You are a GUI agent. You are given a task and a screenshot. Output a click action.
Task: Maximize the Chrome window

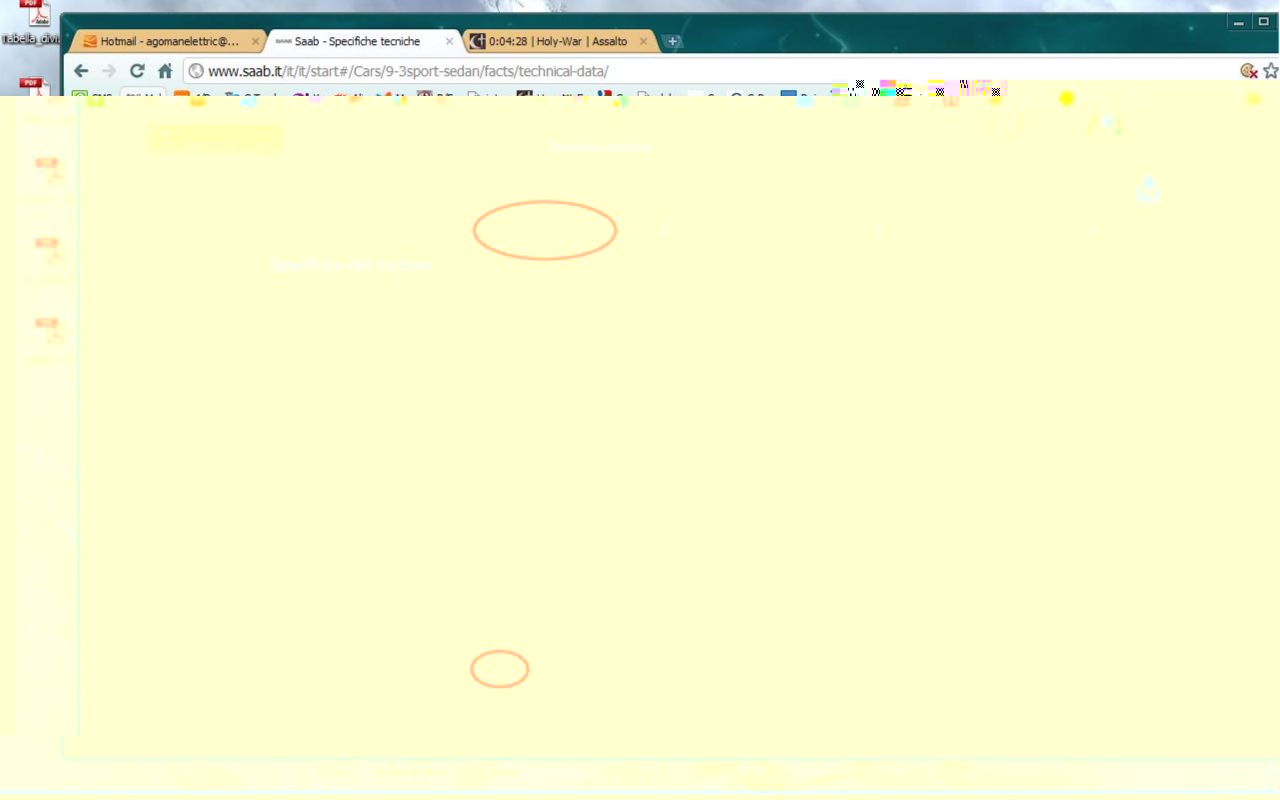click(x=1263, y=22)
